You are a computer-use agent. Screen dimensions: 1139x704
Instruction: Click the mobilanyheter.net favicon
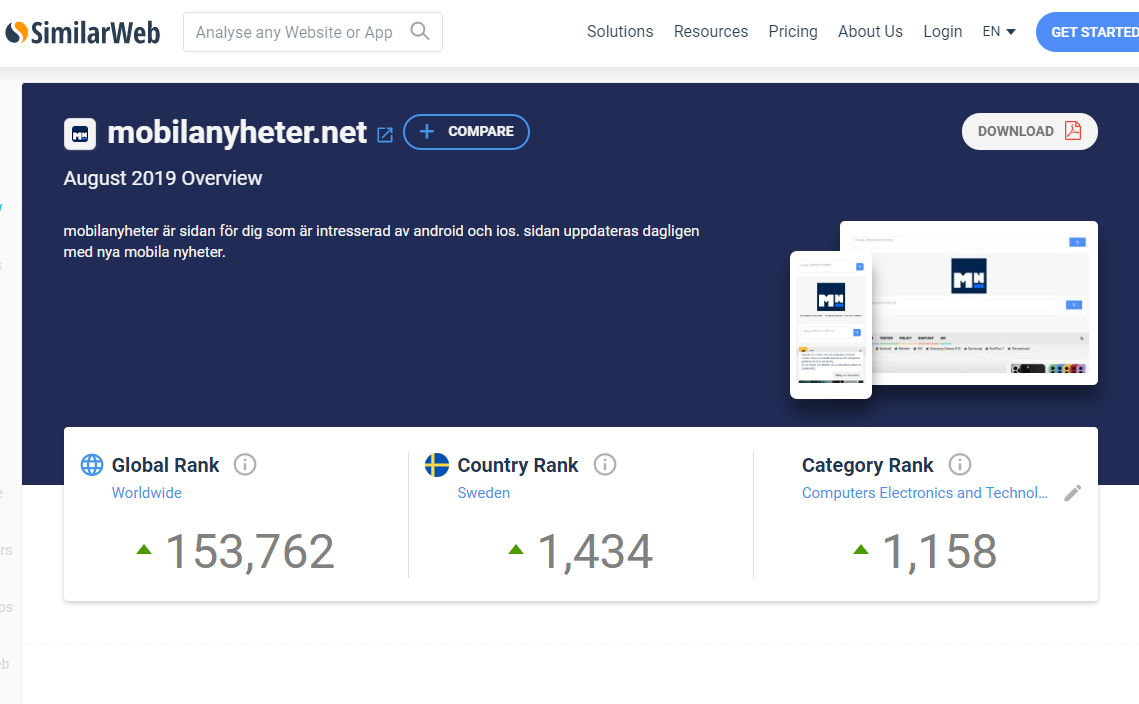(x=80, y=134)
